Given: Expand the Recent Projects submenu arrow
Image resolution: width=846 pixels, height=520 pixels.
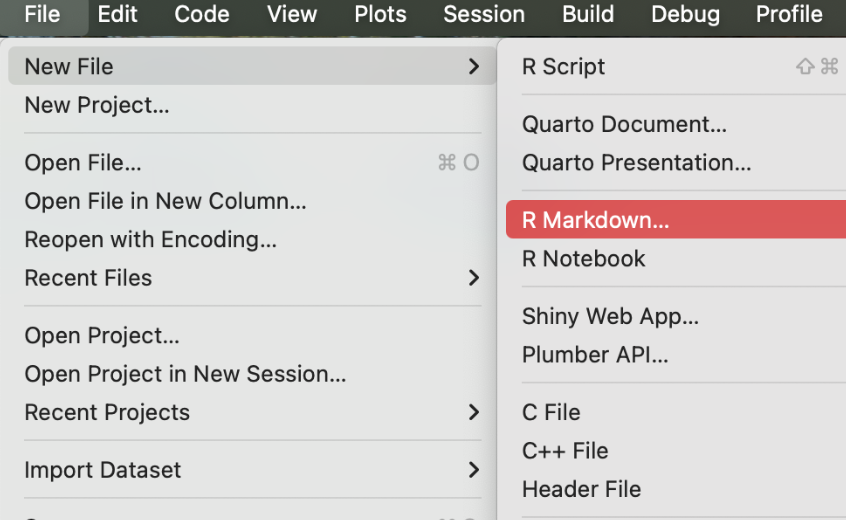Looking at the screenshot, I should pyautogui.click(x=473, y=412).
